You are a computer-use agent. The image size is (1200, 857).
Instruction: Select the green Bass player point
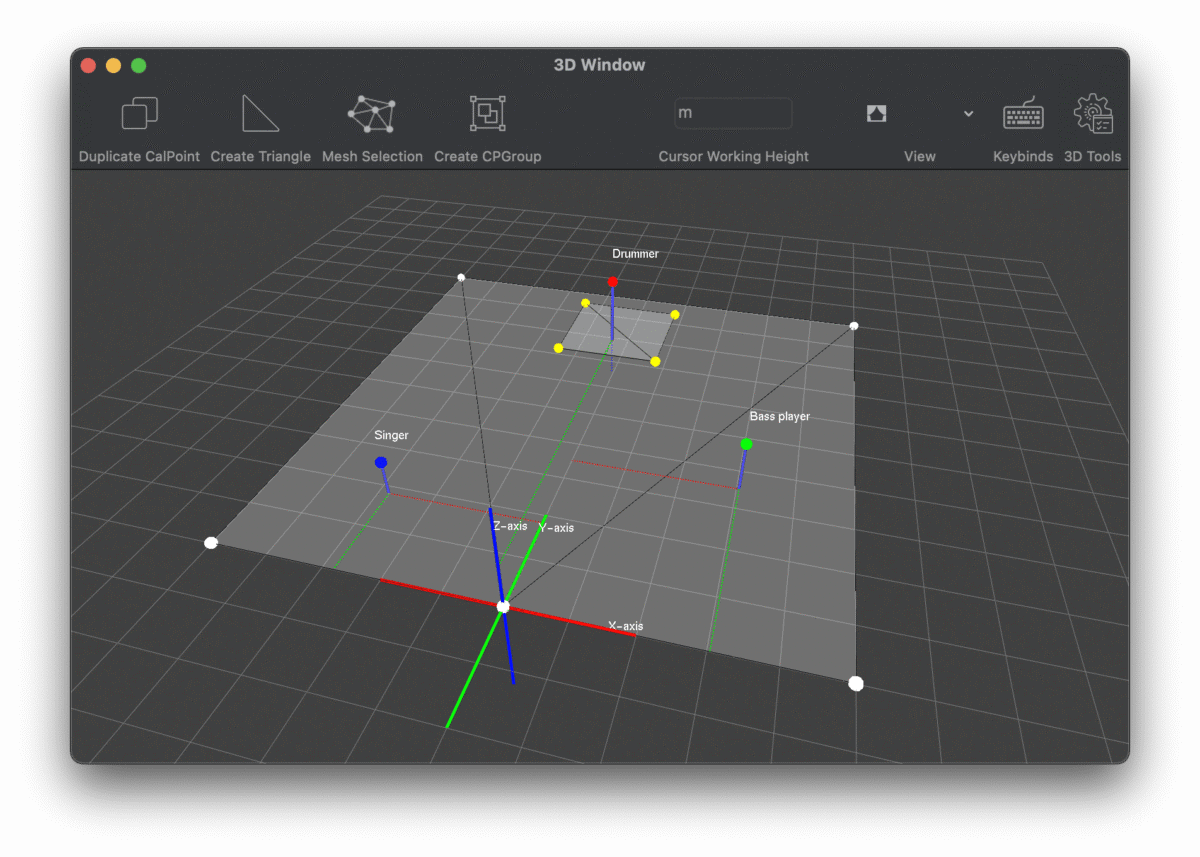(746, 444)
